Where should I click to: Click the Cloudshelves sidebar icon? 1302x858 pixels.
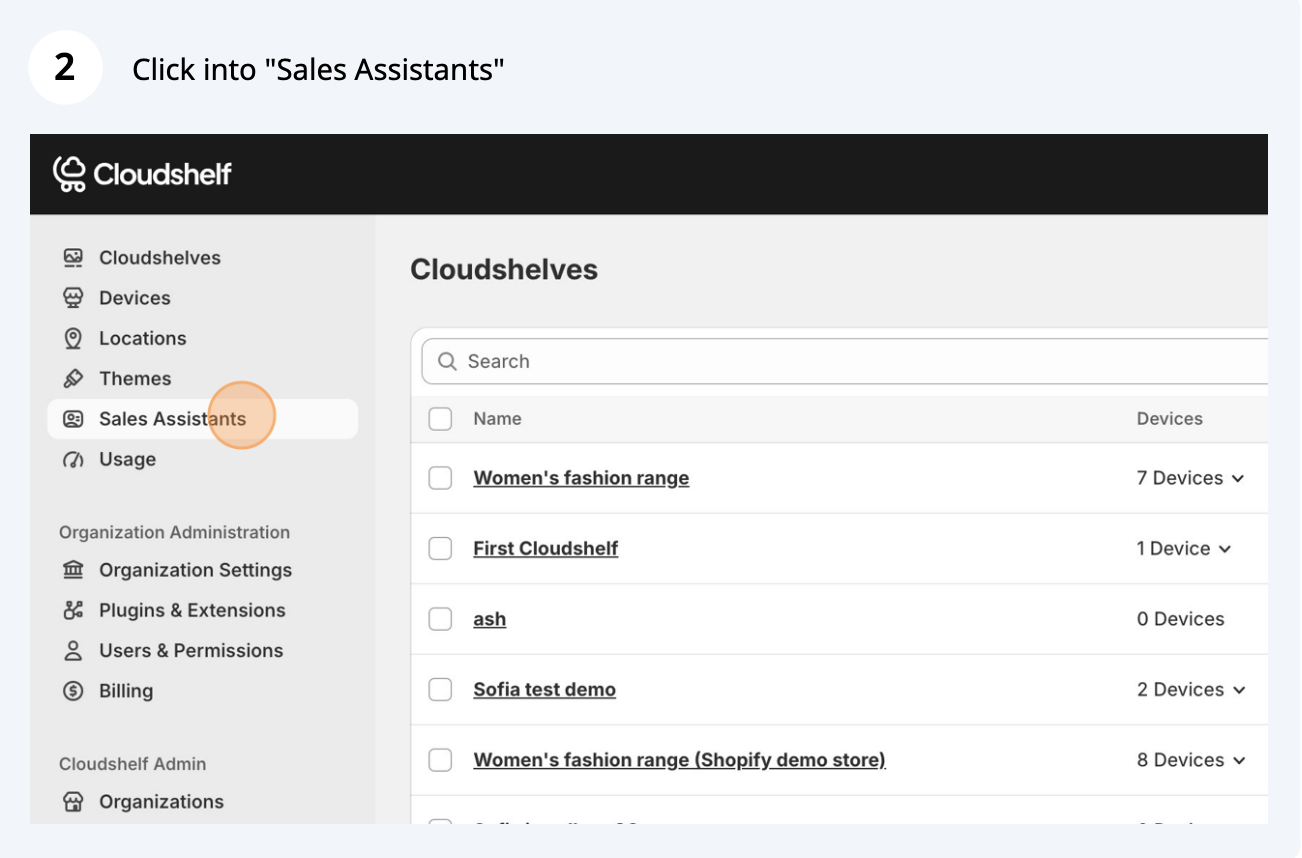(x=73, y=258)
